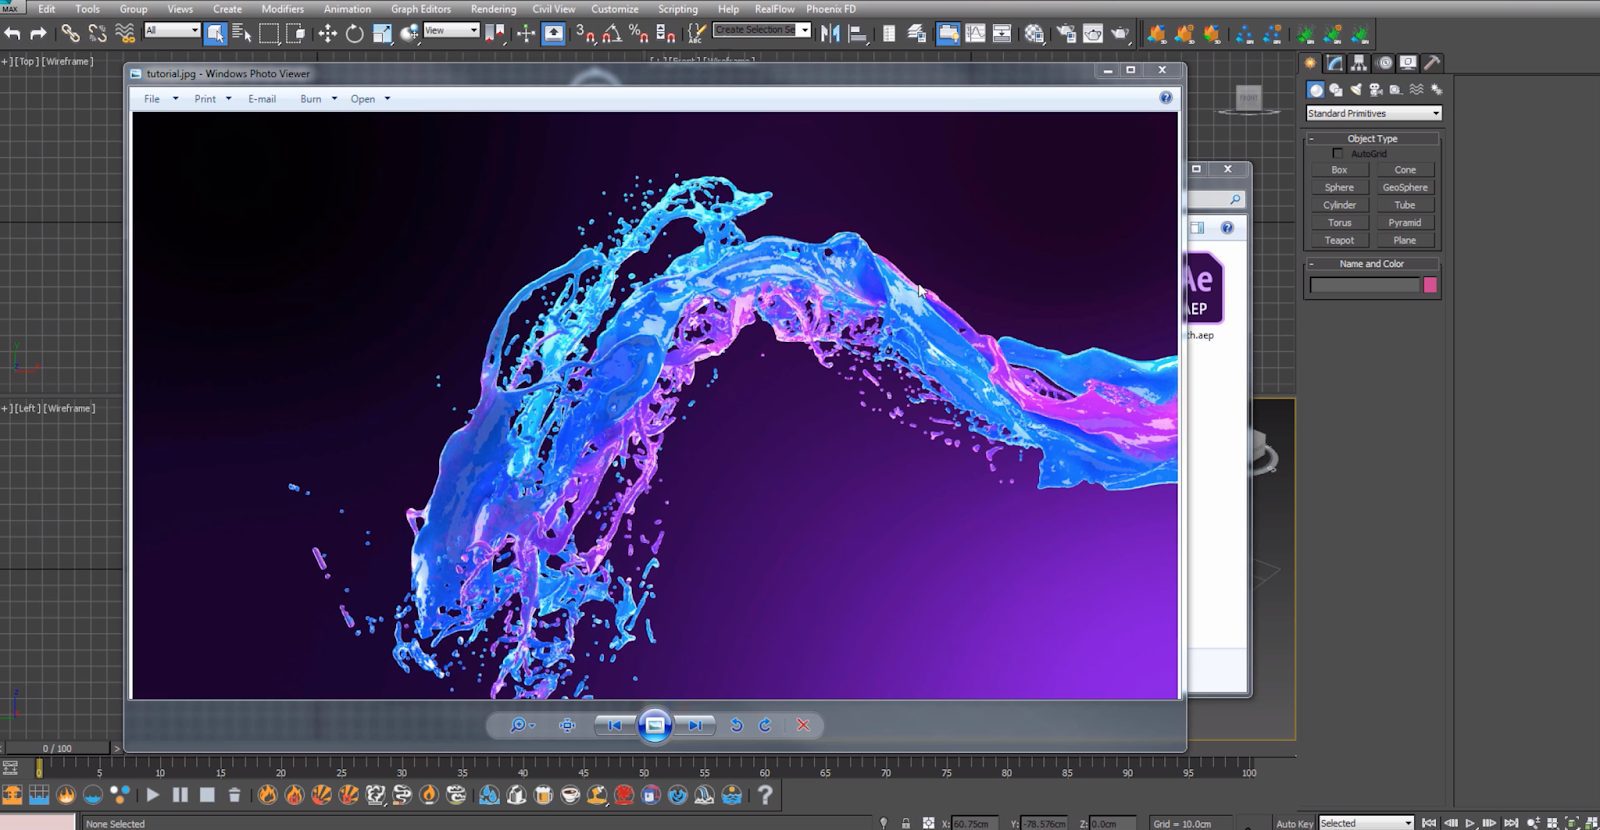This screenshot has width=1600, height=830.
Task: Select the Select and Link chain icon
Action: point(70,34)
